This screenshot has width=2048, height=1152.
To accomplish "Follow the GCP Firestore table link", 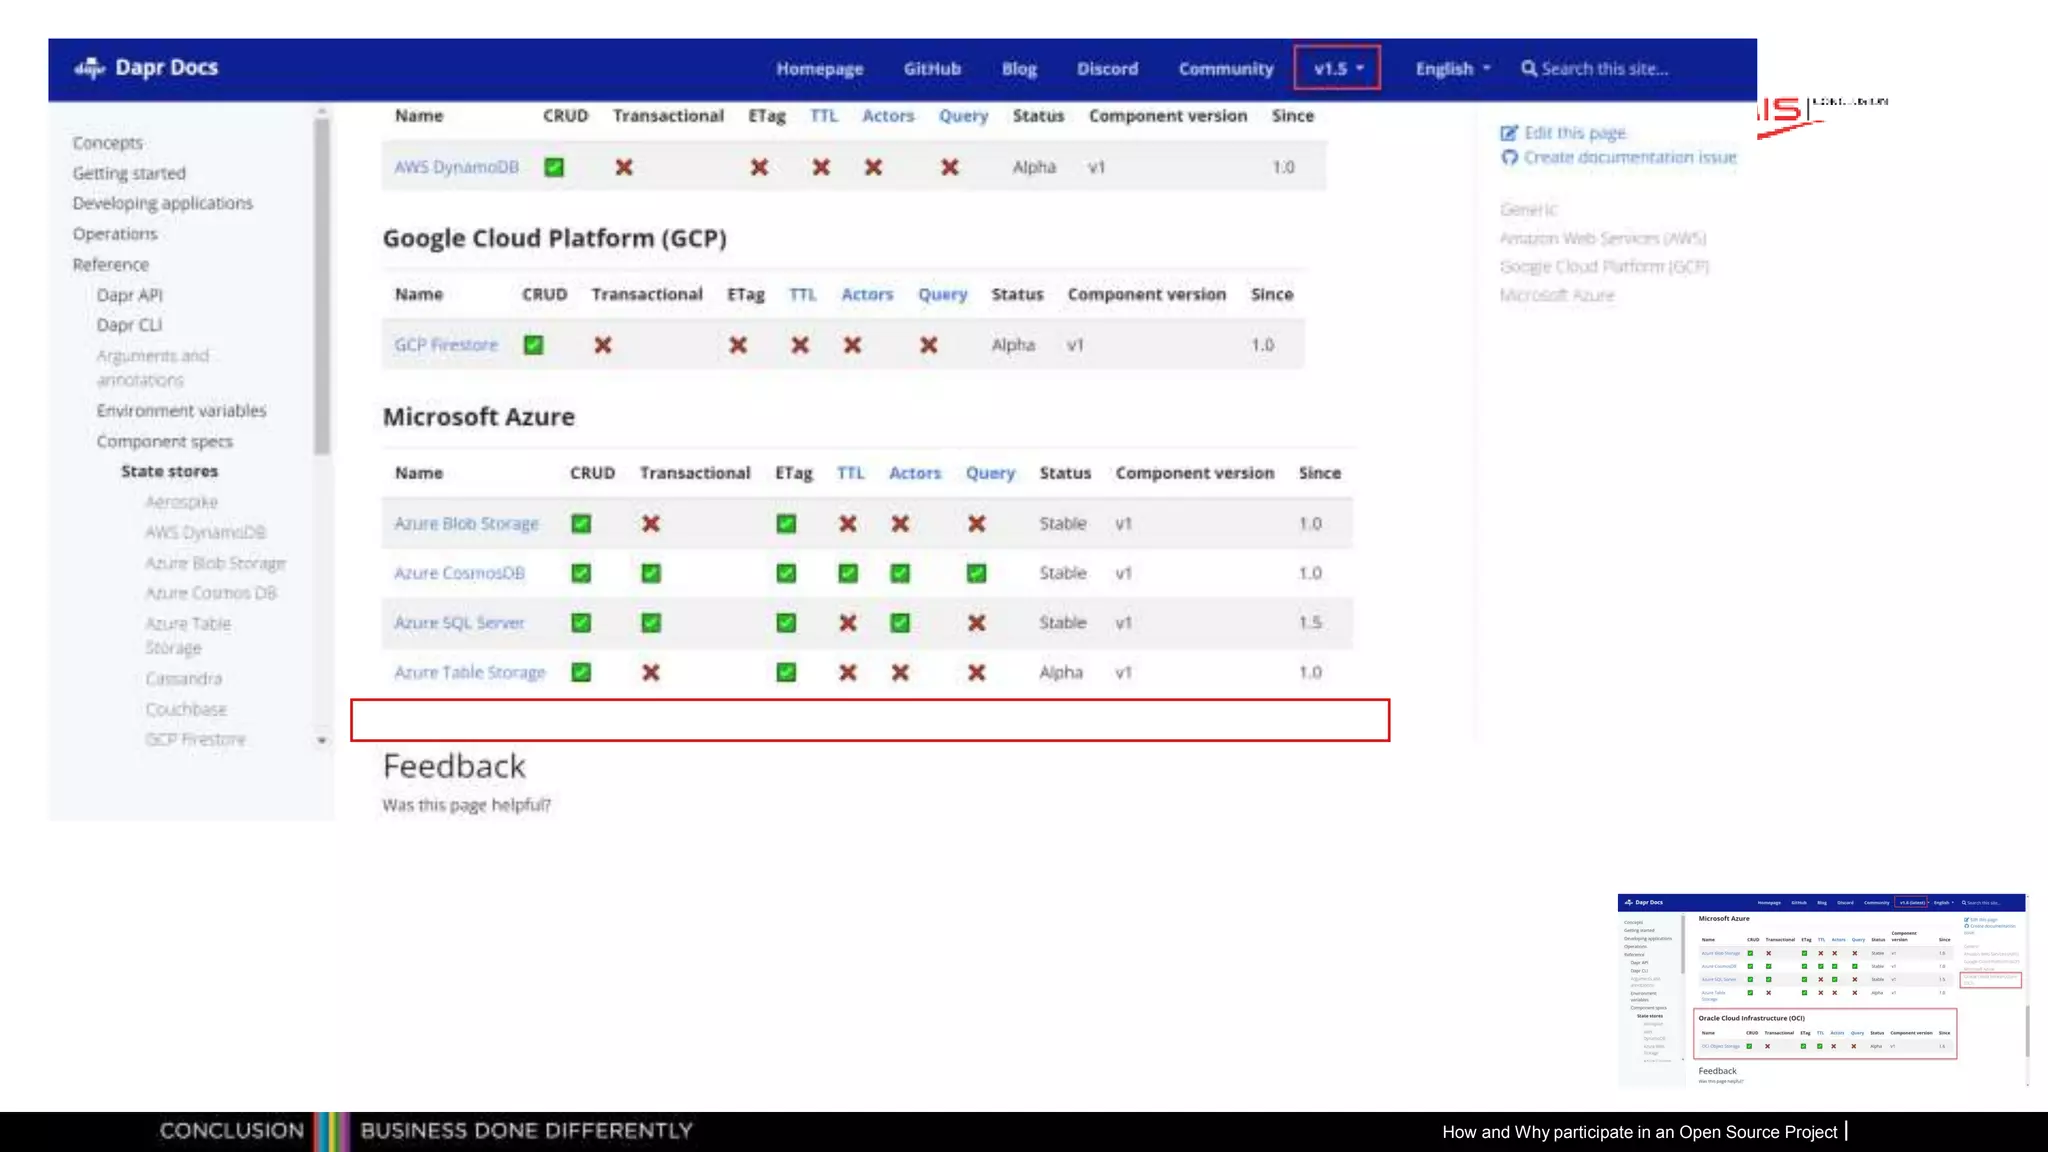I will coord(446,345).
